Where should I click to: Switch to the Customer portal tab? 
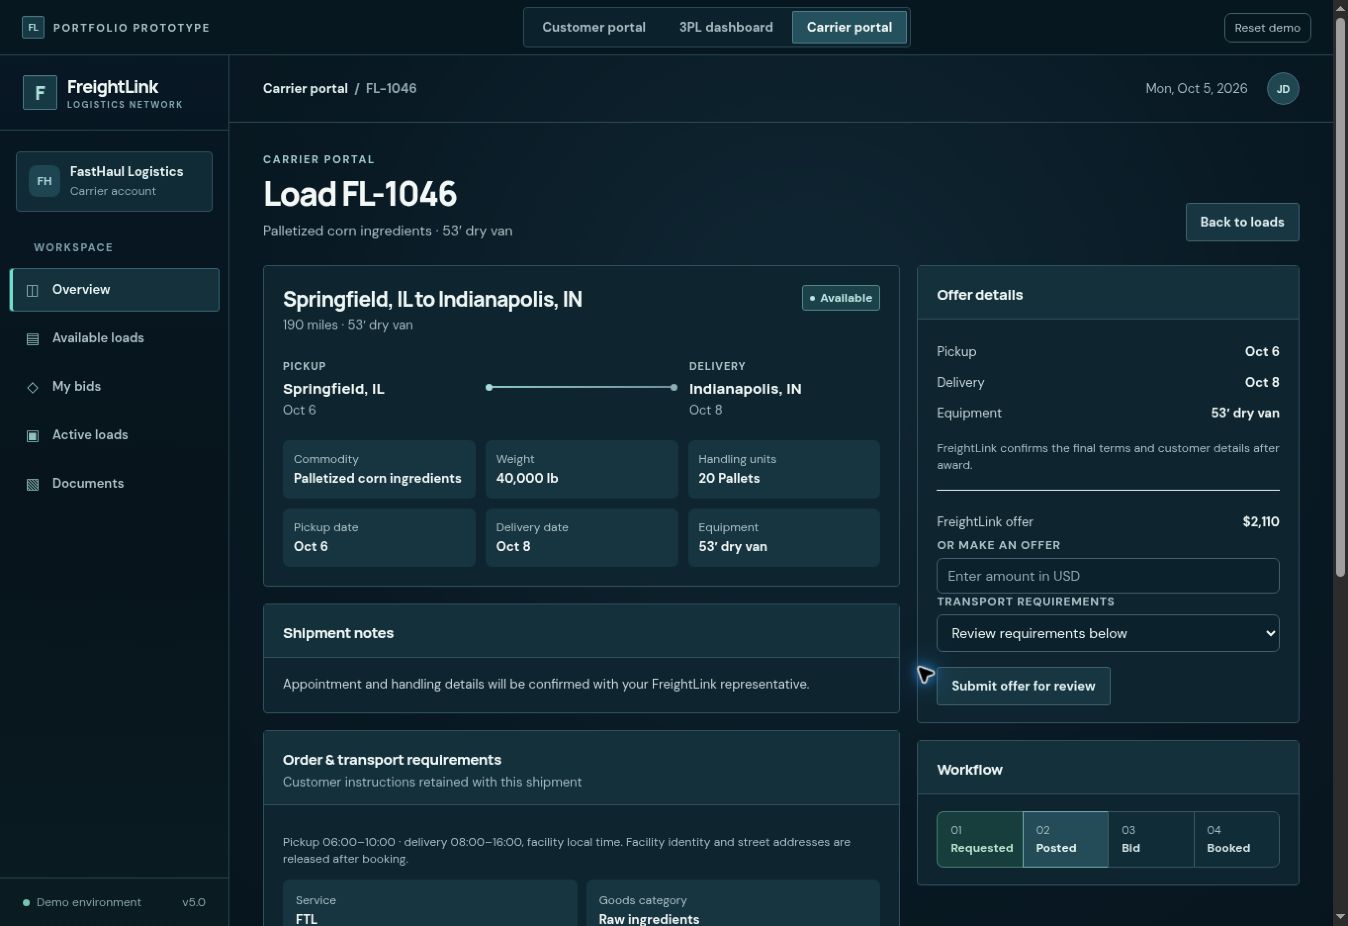[x=594, y=28]
